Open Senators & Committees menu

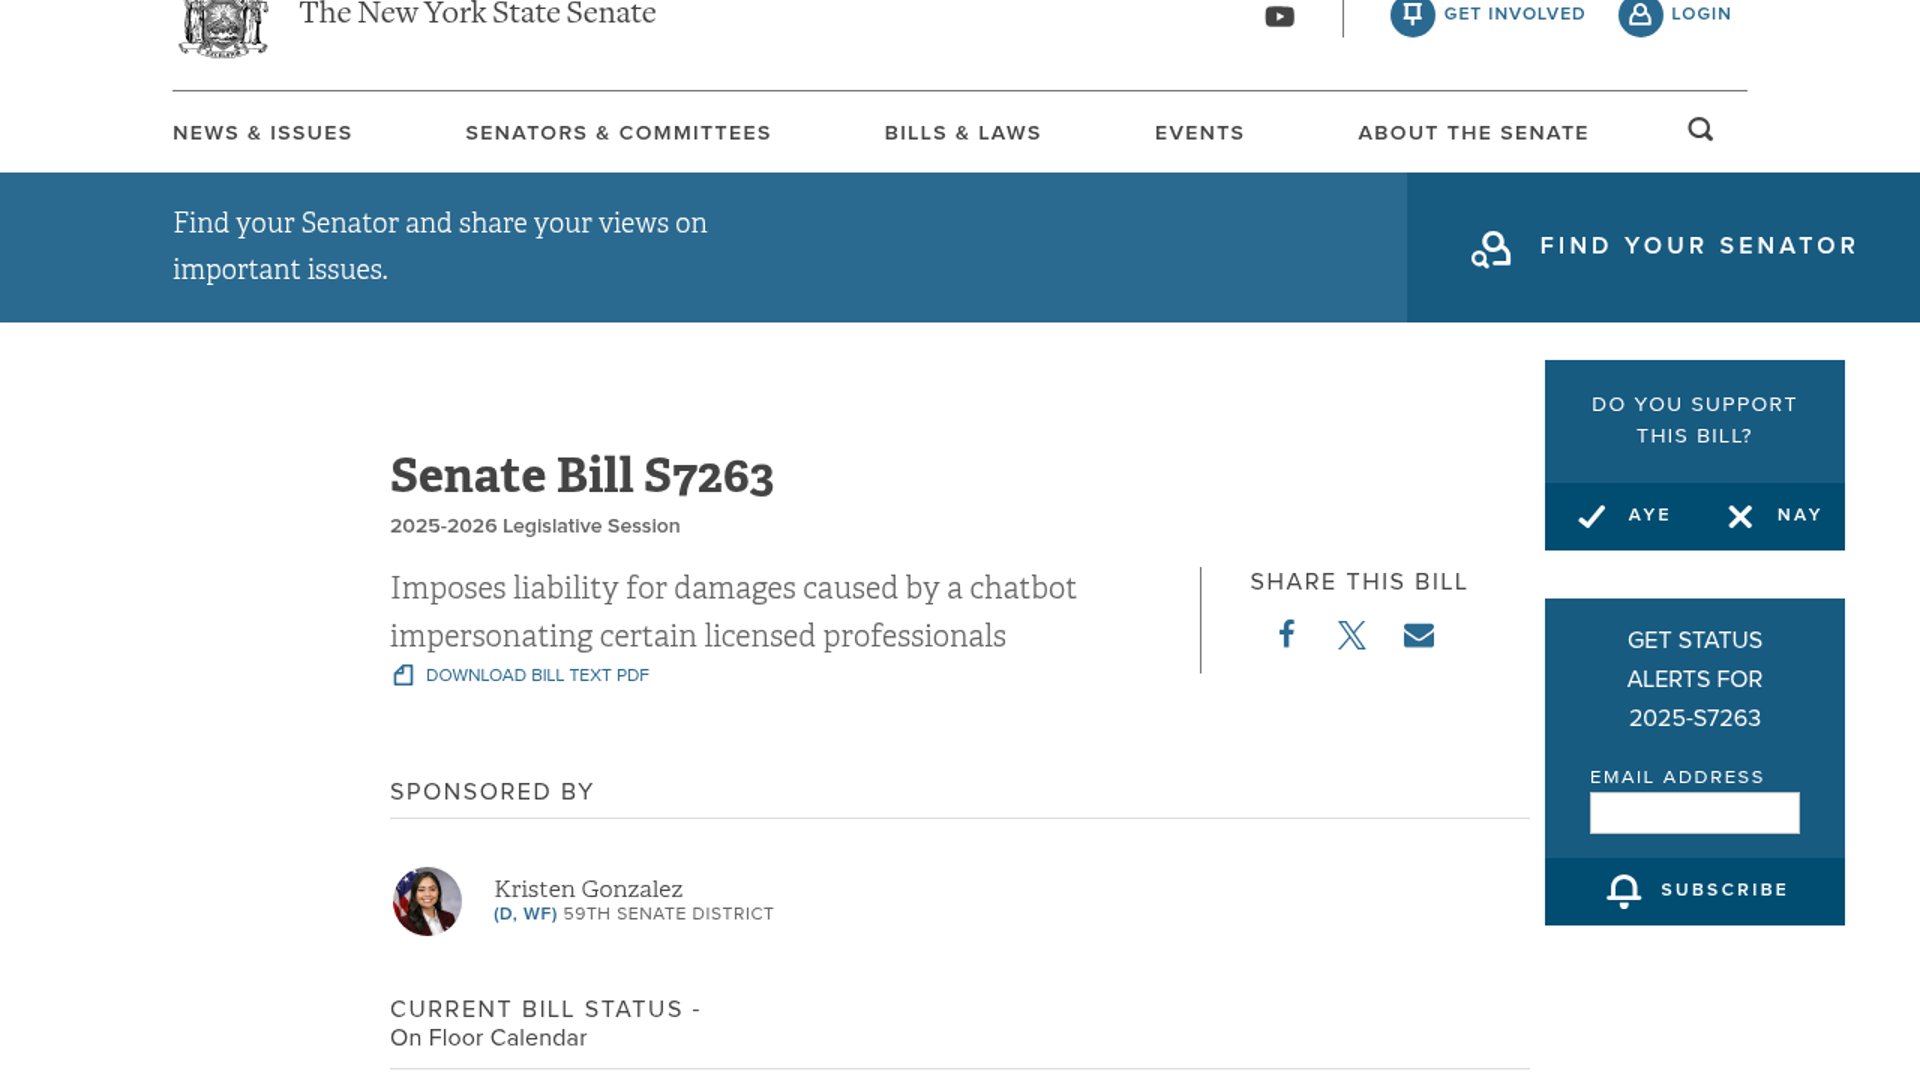[x=618, y=133]
